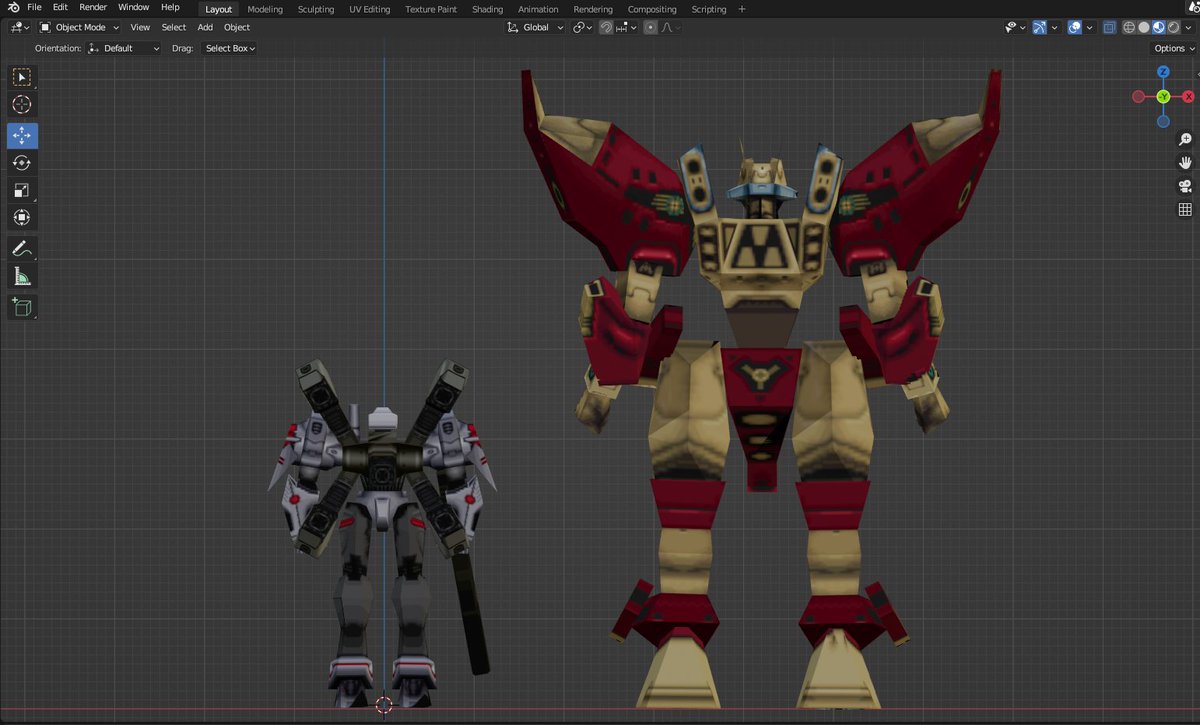Open the viewport View menu
This screenshot has height=725, width=1200.
140,28
